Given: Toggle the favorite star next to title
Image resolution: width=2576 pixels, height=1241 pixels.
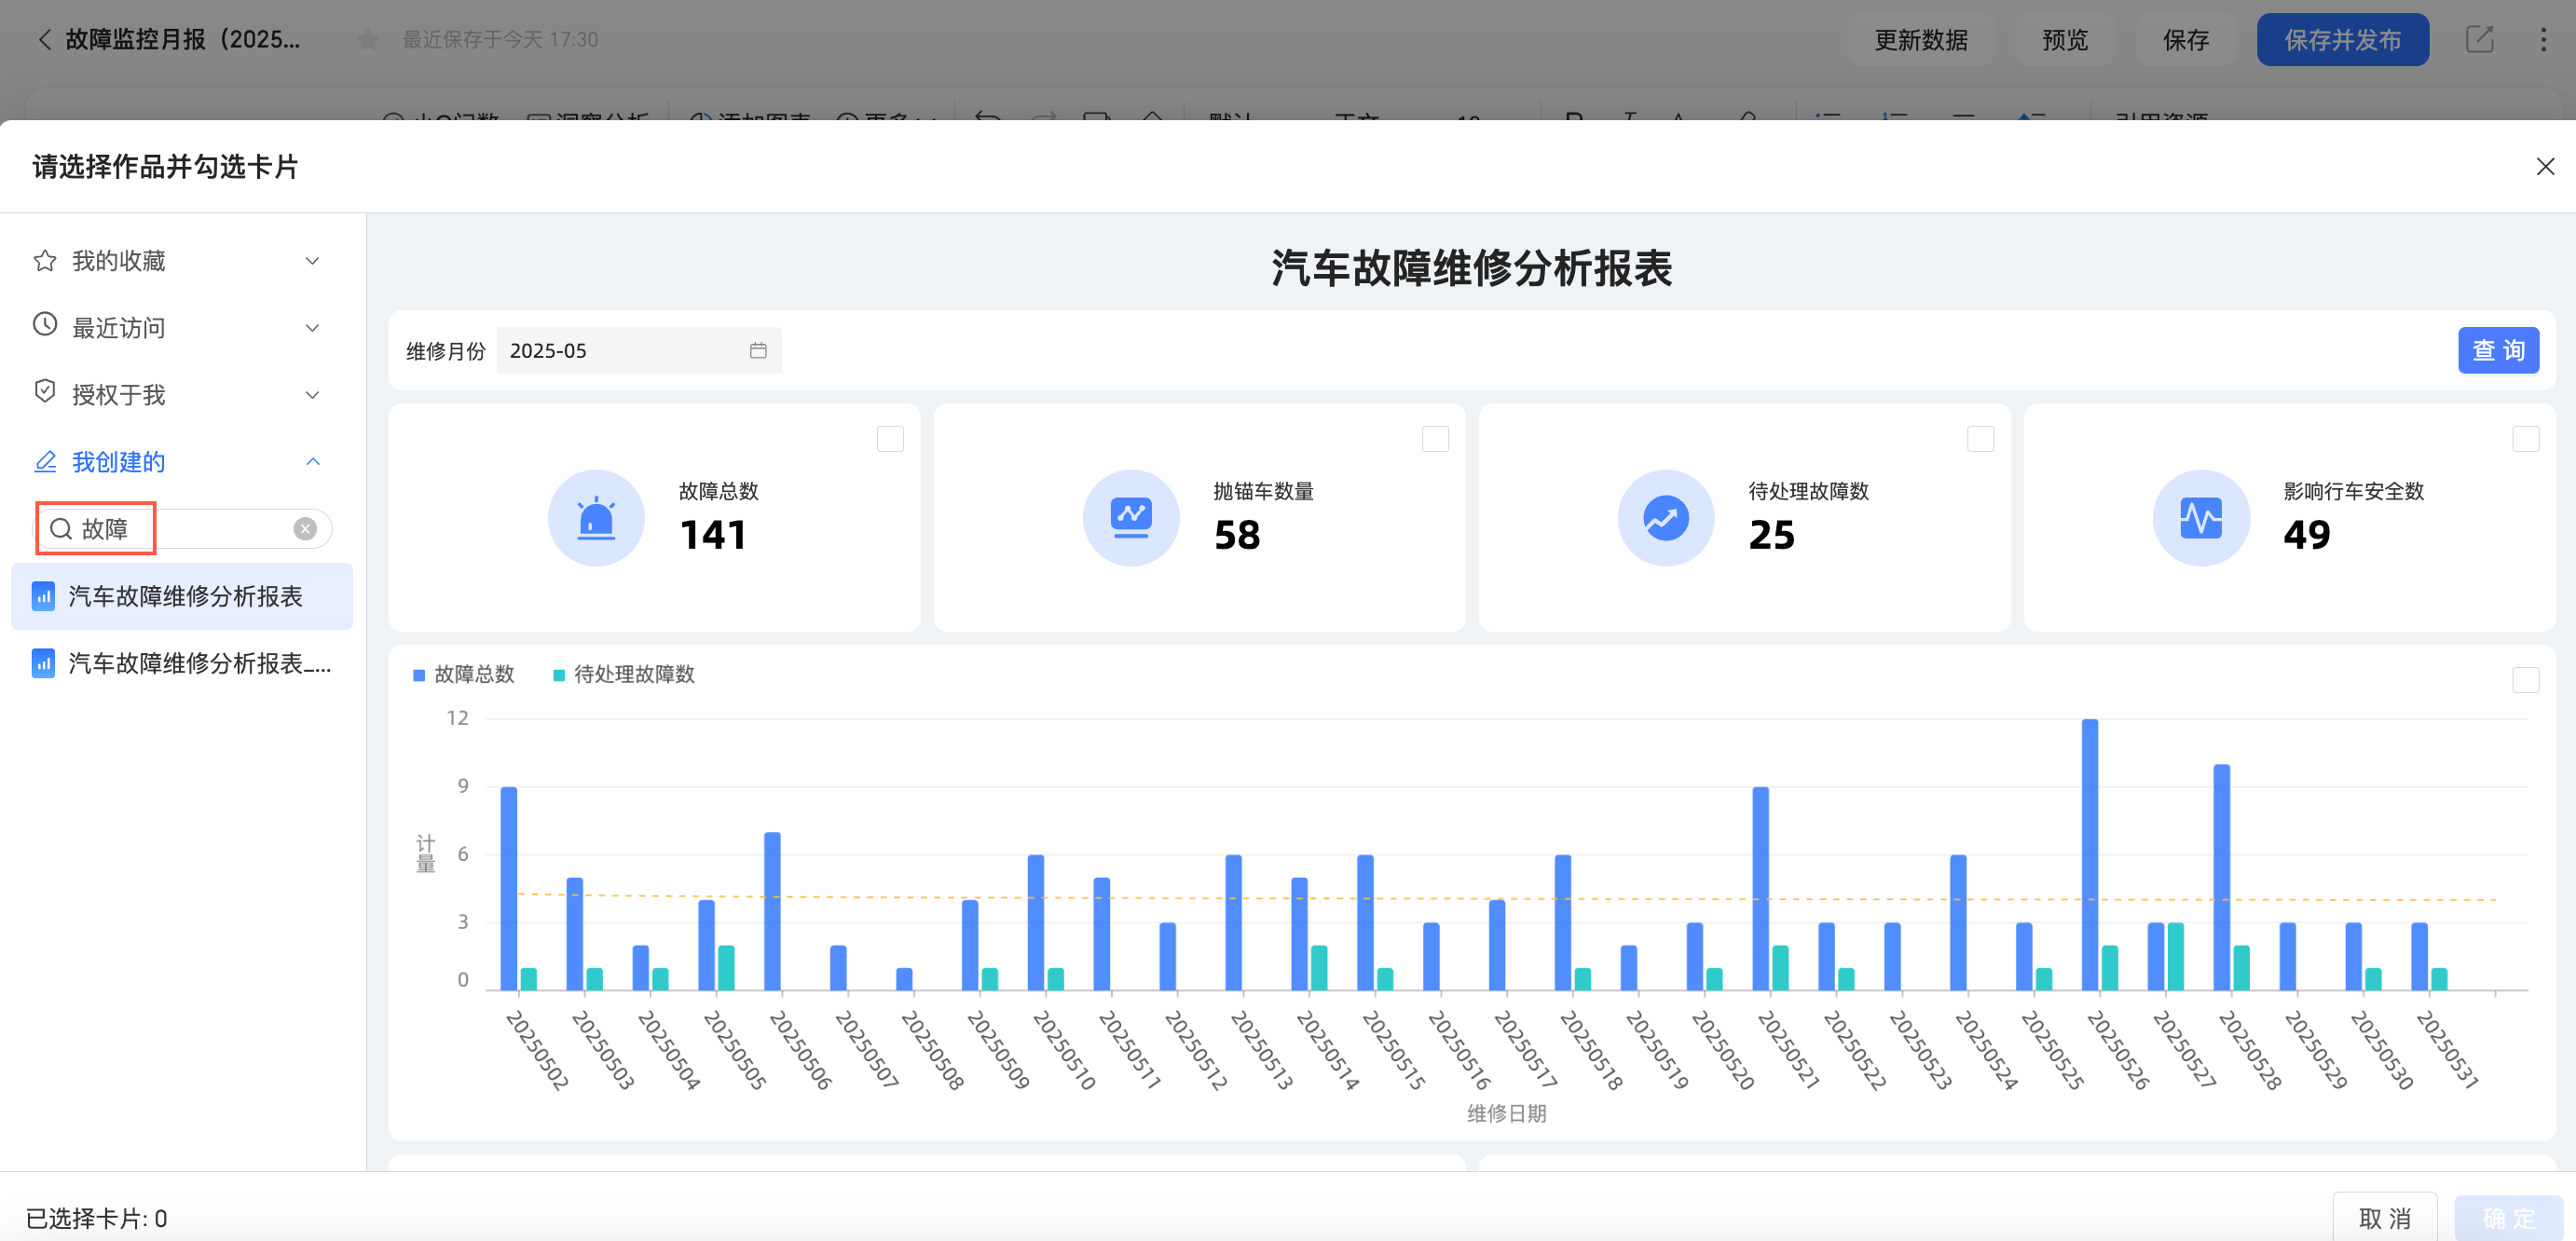Looking at the screenshot, I should point(368,39).
